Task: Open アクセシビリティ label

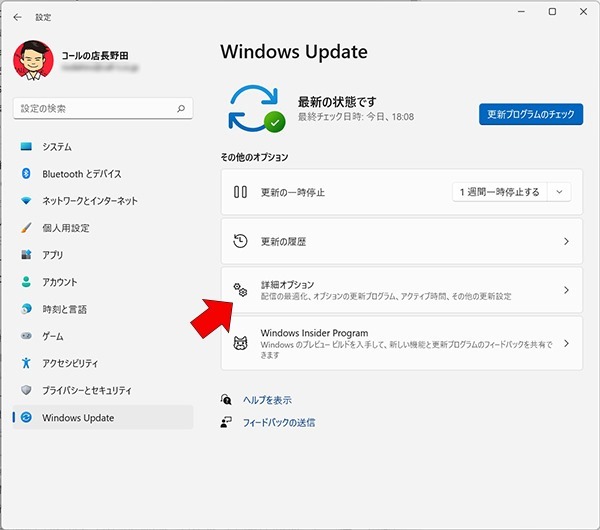Action: [x=70, y=363]
